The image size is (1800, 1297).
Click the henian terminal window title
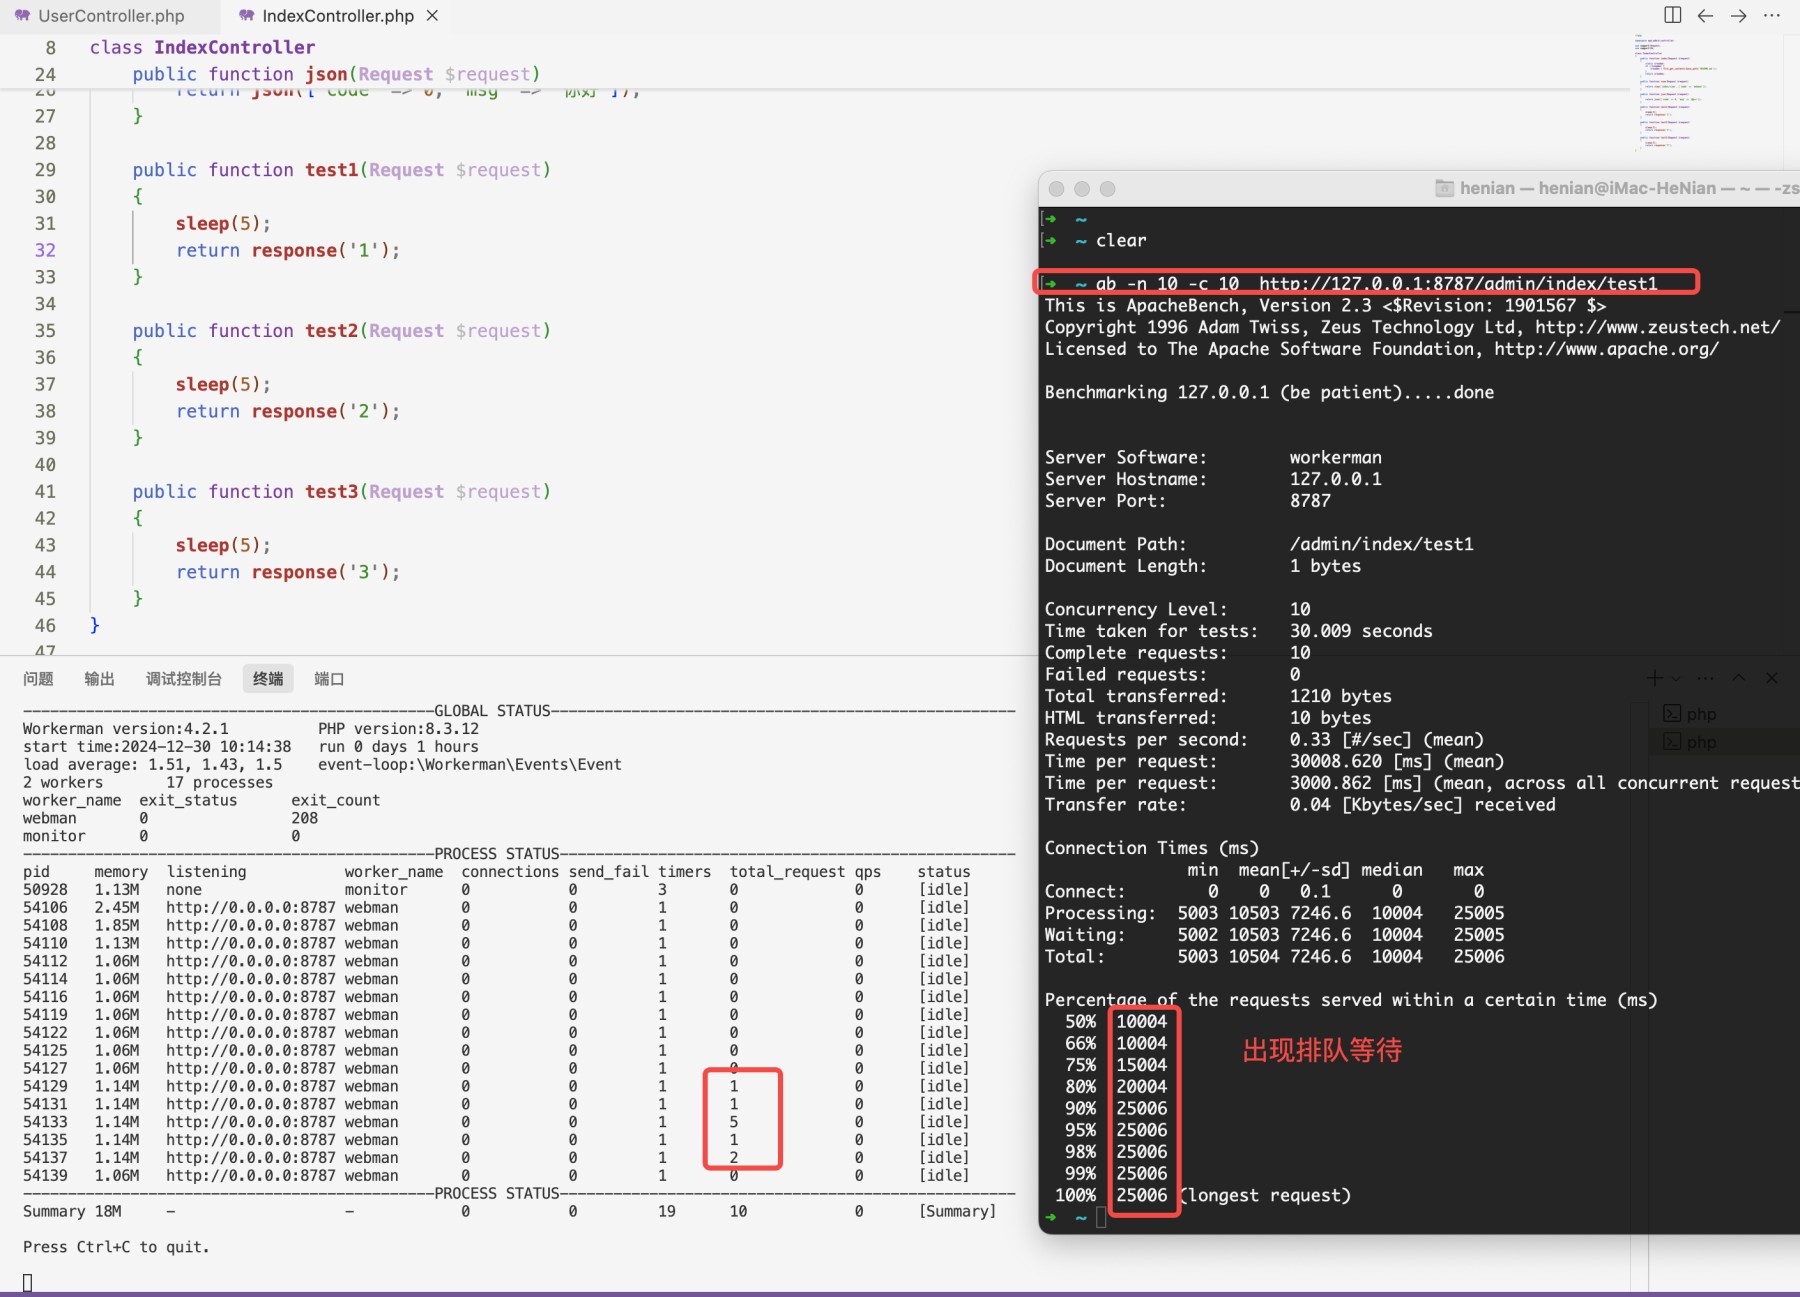tap(1628, 188)
